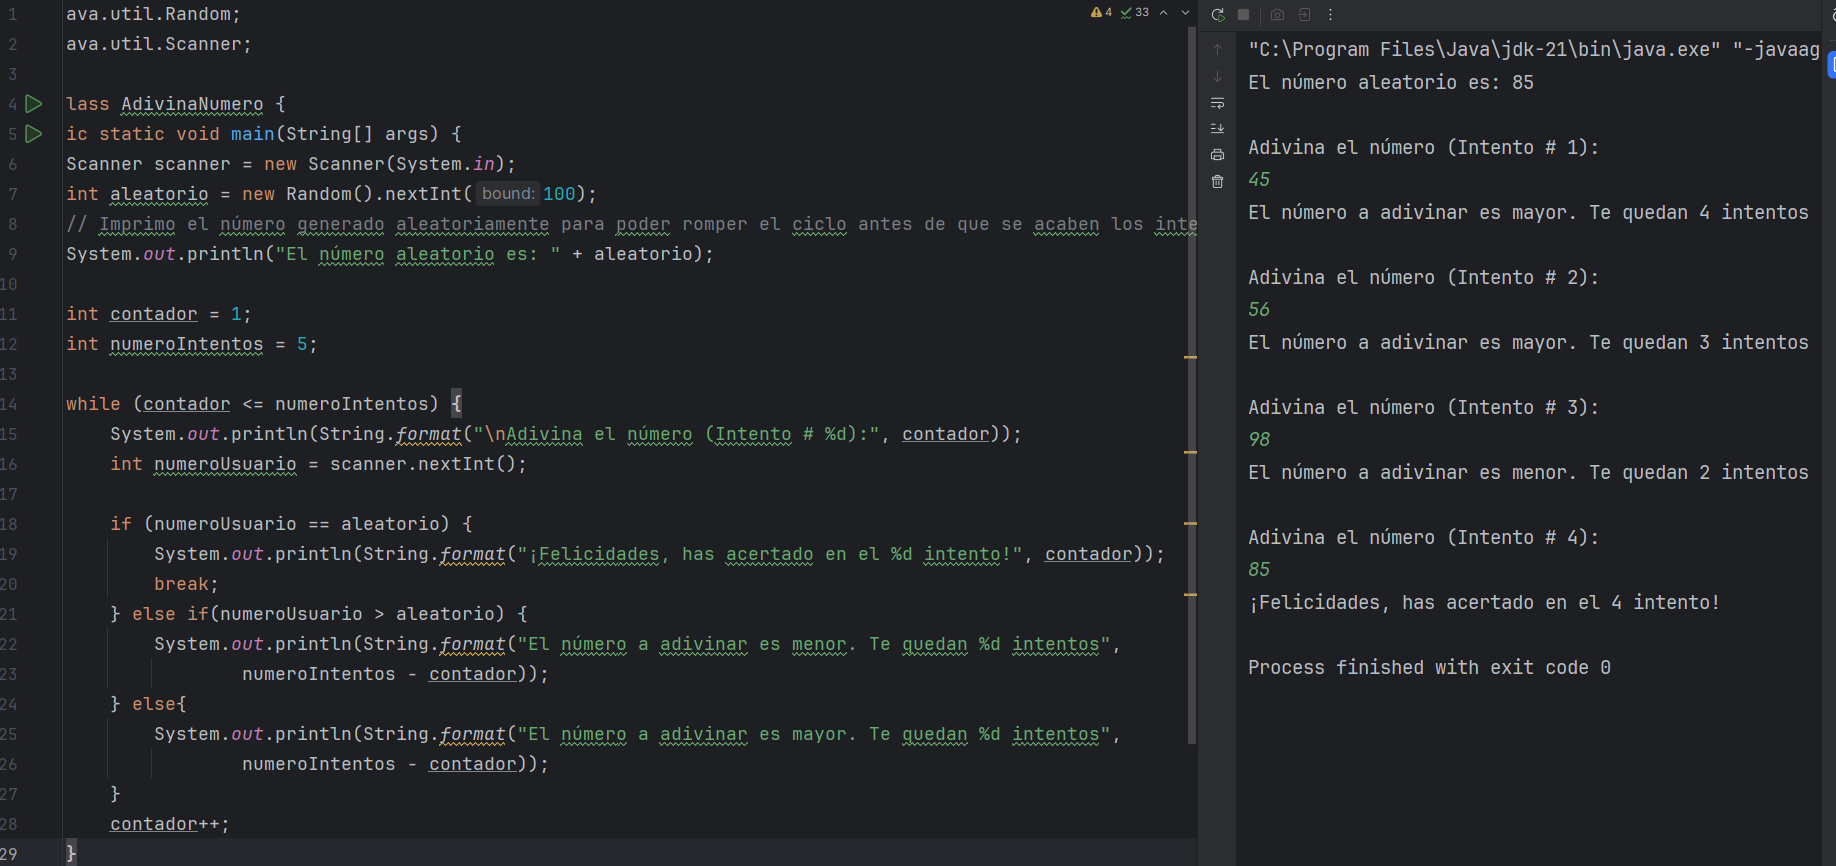This screenshot has height=866, width=1836.
Task: Click the 'while' keyword on line 14
Action: (93, 404)
